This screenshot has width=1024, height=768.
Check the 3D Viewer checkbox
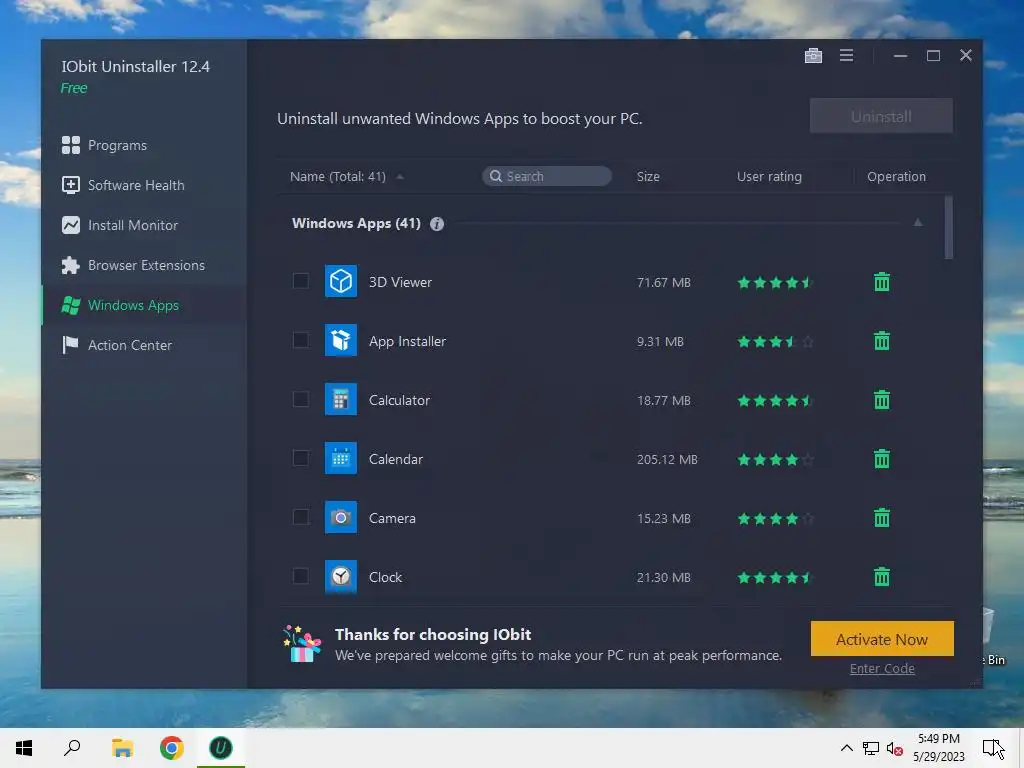point(300,281)
